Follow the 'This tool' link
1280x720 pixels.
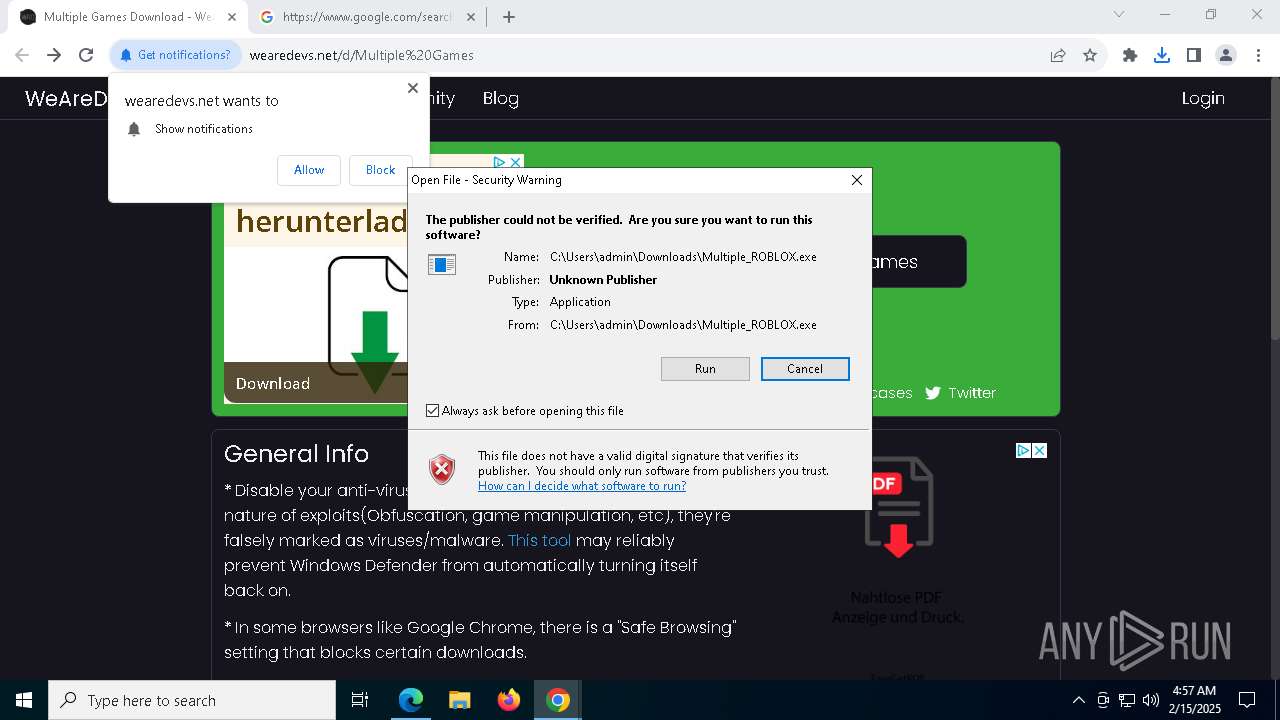pyautogui.click(x=540, y=540)
